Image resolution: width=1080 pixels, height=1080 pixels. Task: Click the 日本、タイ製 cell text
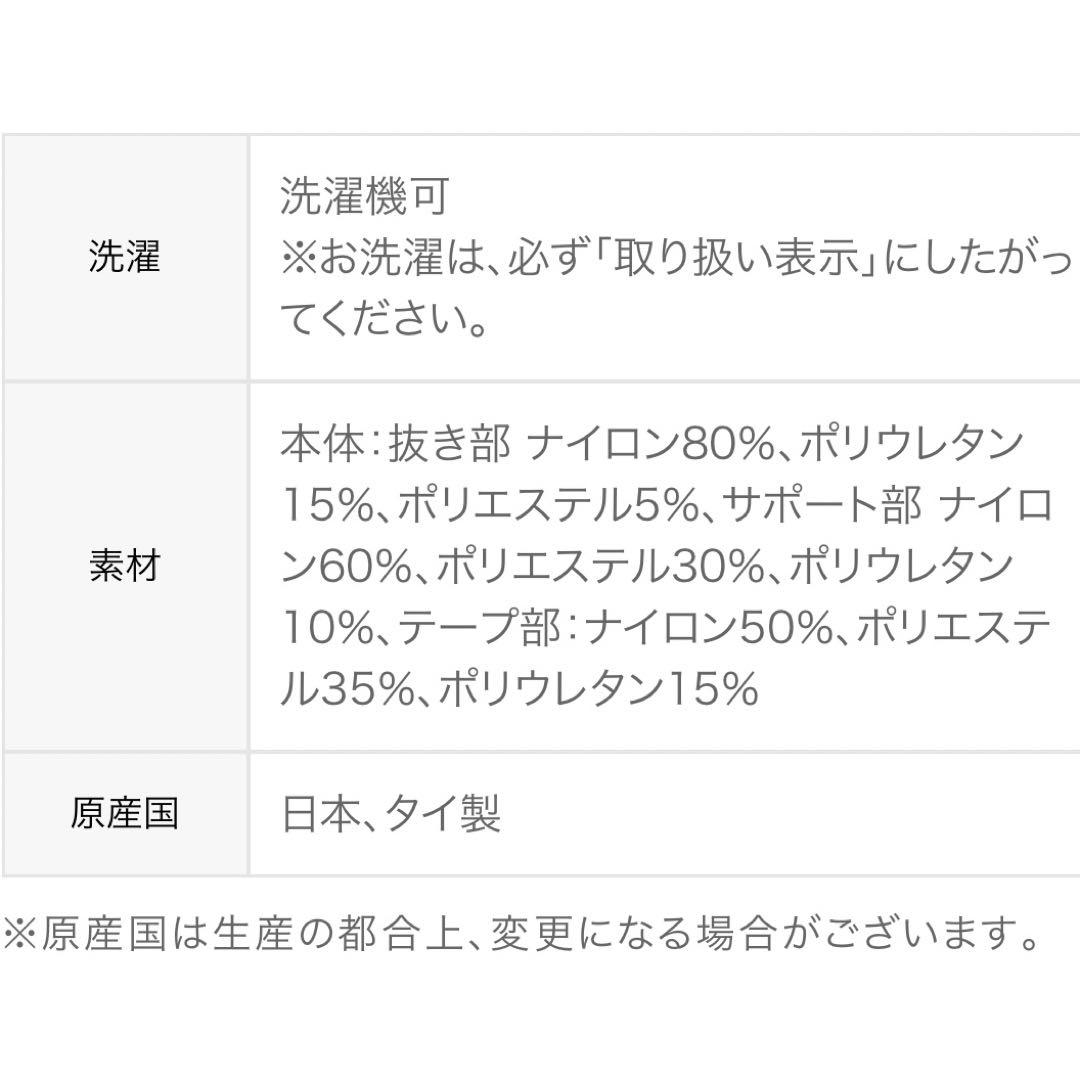tap(391, 813)
